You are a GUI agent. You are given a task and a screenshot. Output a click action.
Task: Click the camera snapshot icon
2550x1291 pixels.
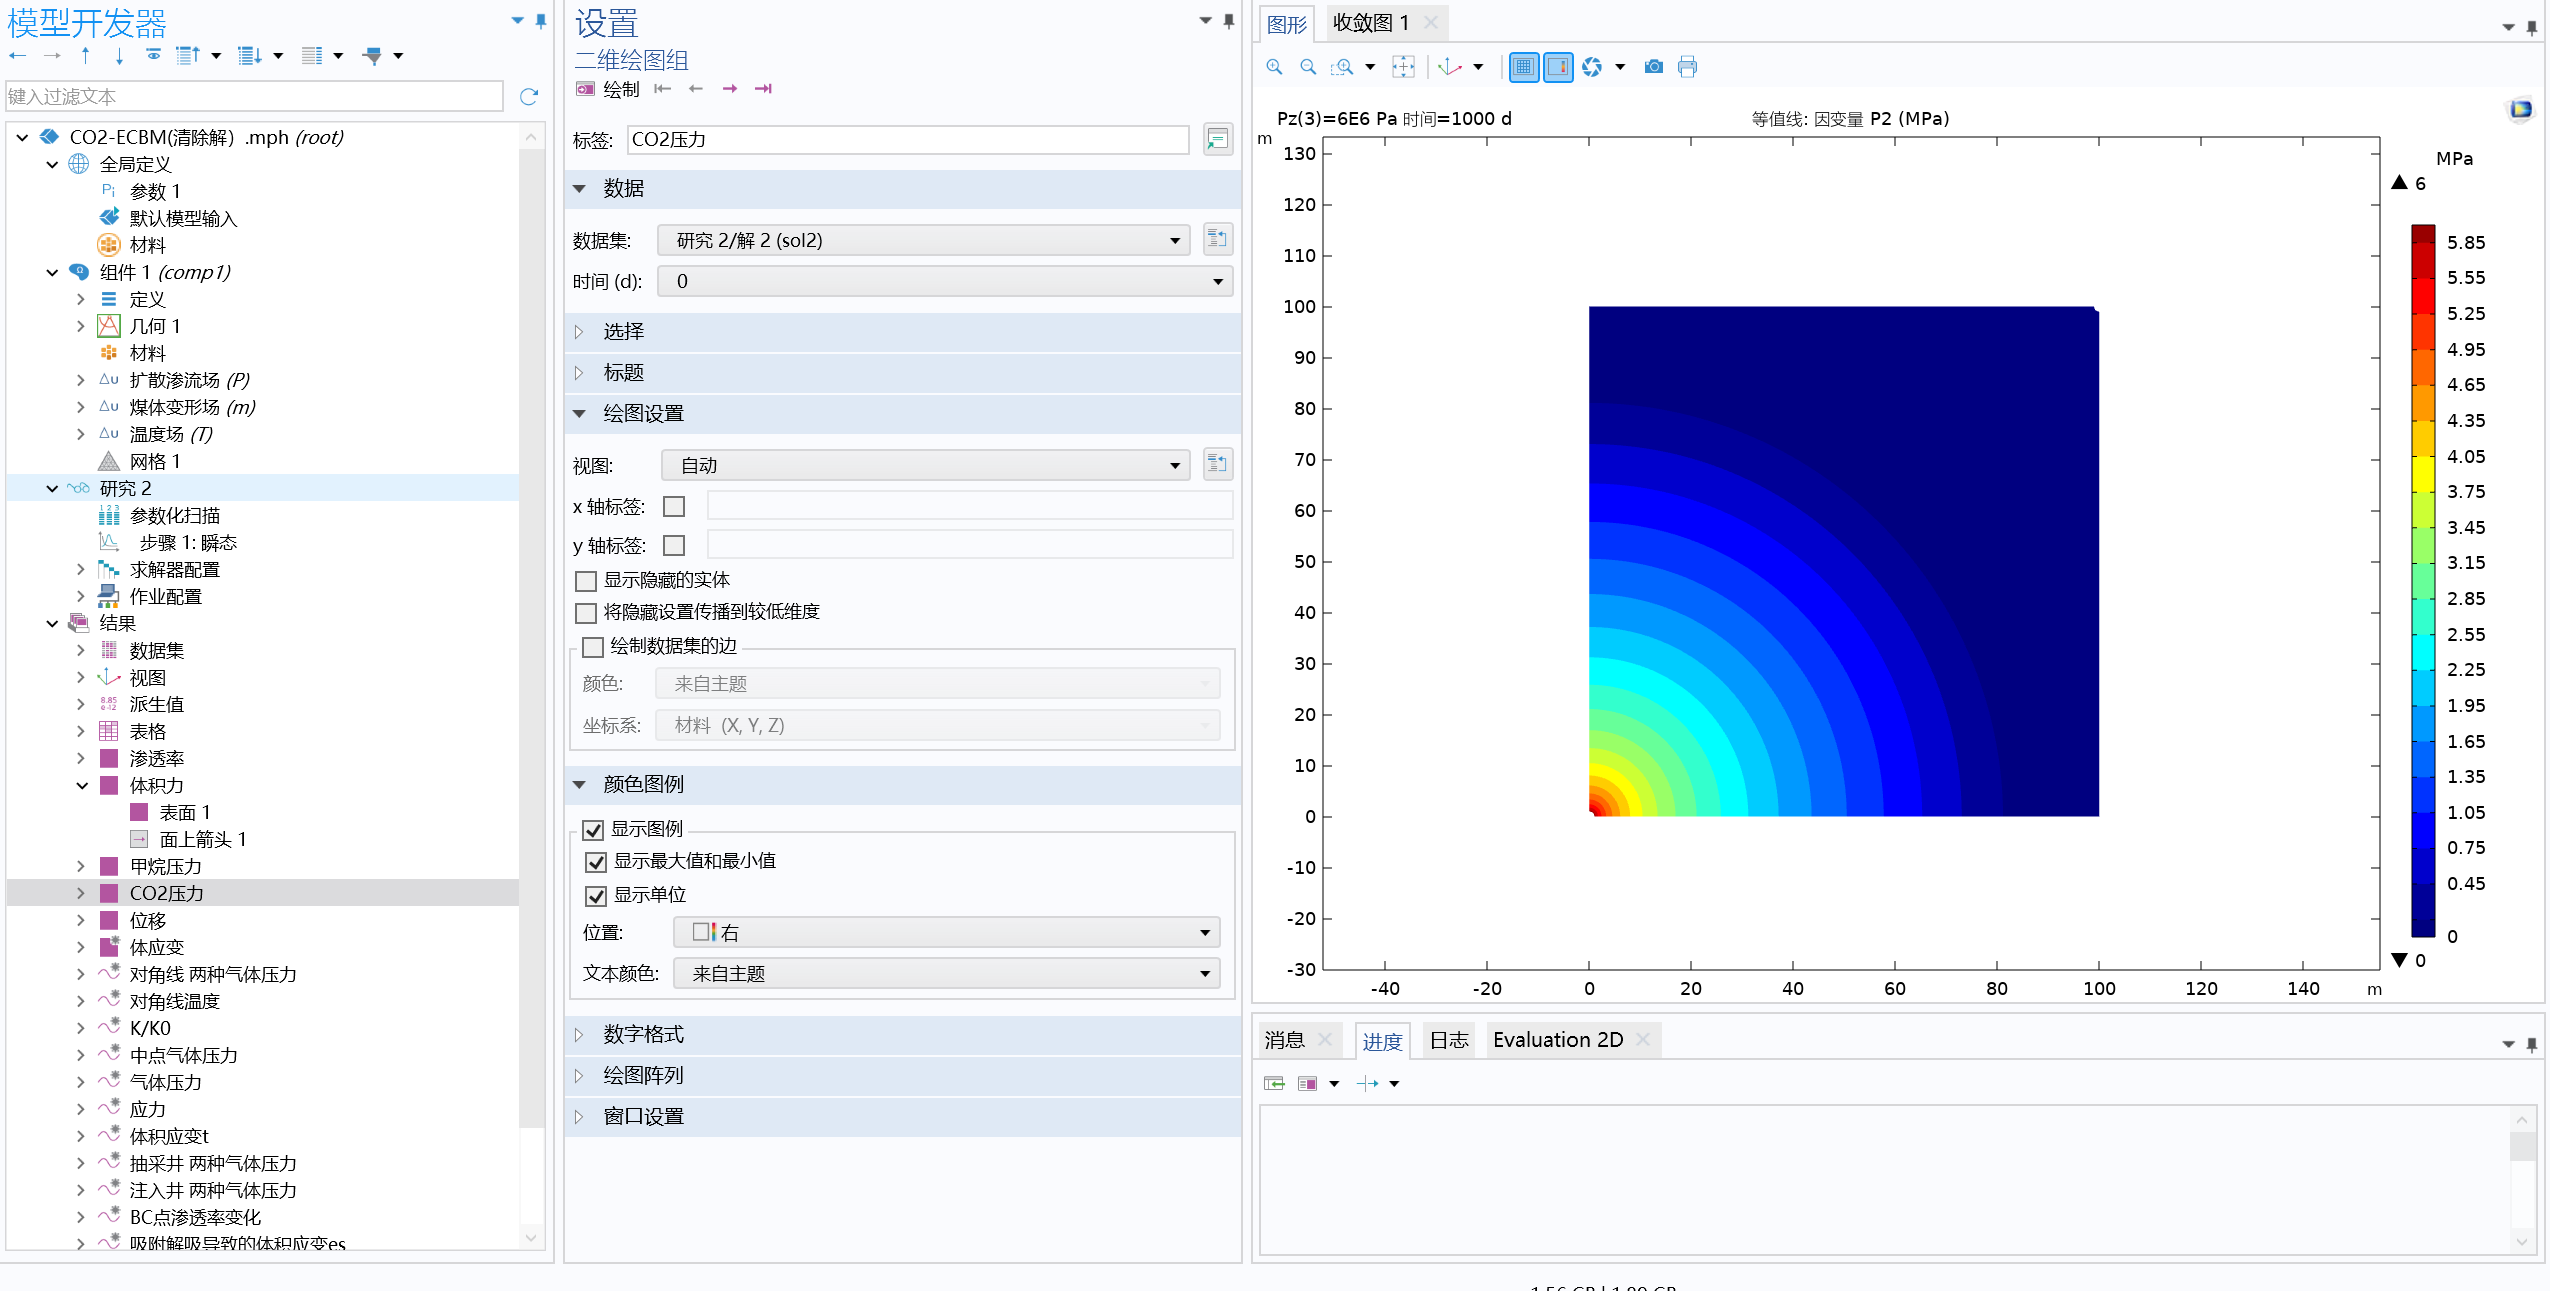coord(1654,67)
